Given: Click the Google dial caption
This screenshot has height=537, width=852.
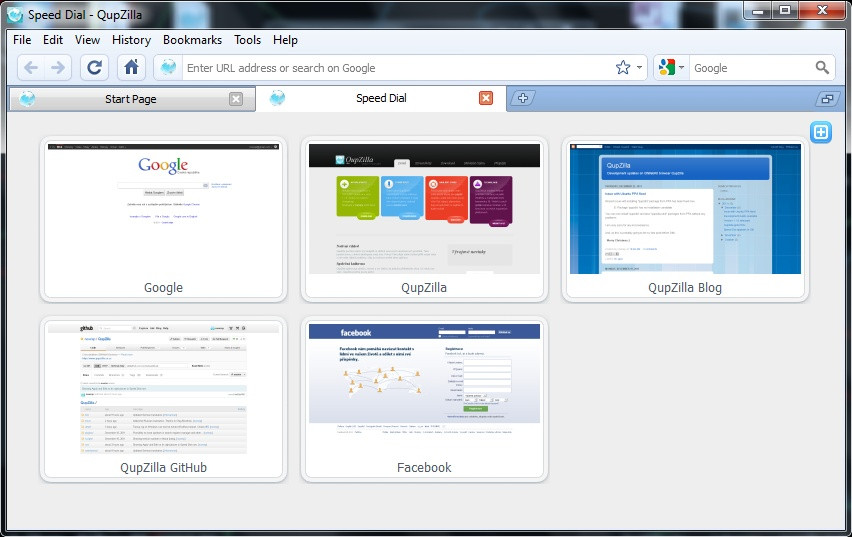Looking at the screenshot, I should click(163, 288).
